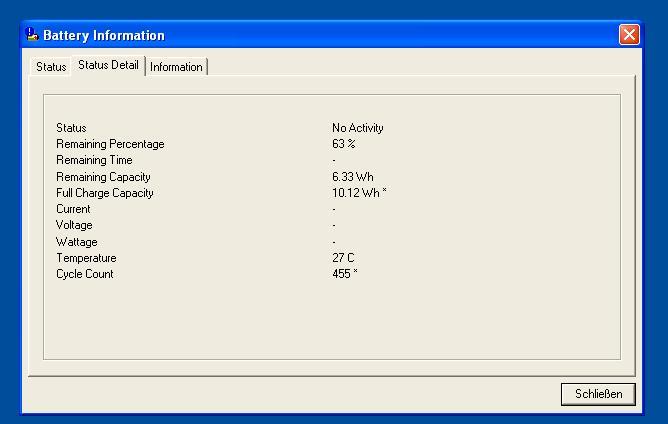
Task: Switch to the Status tab
Action: tap(51, 67)
